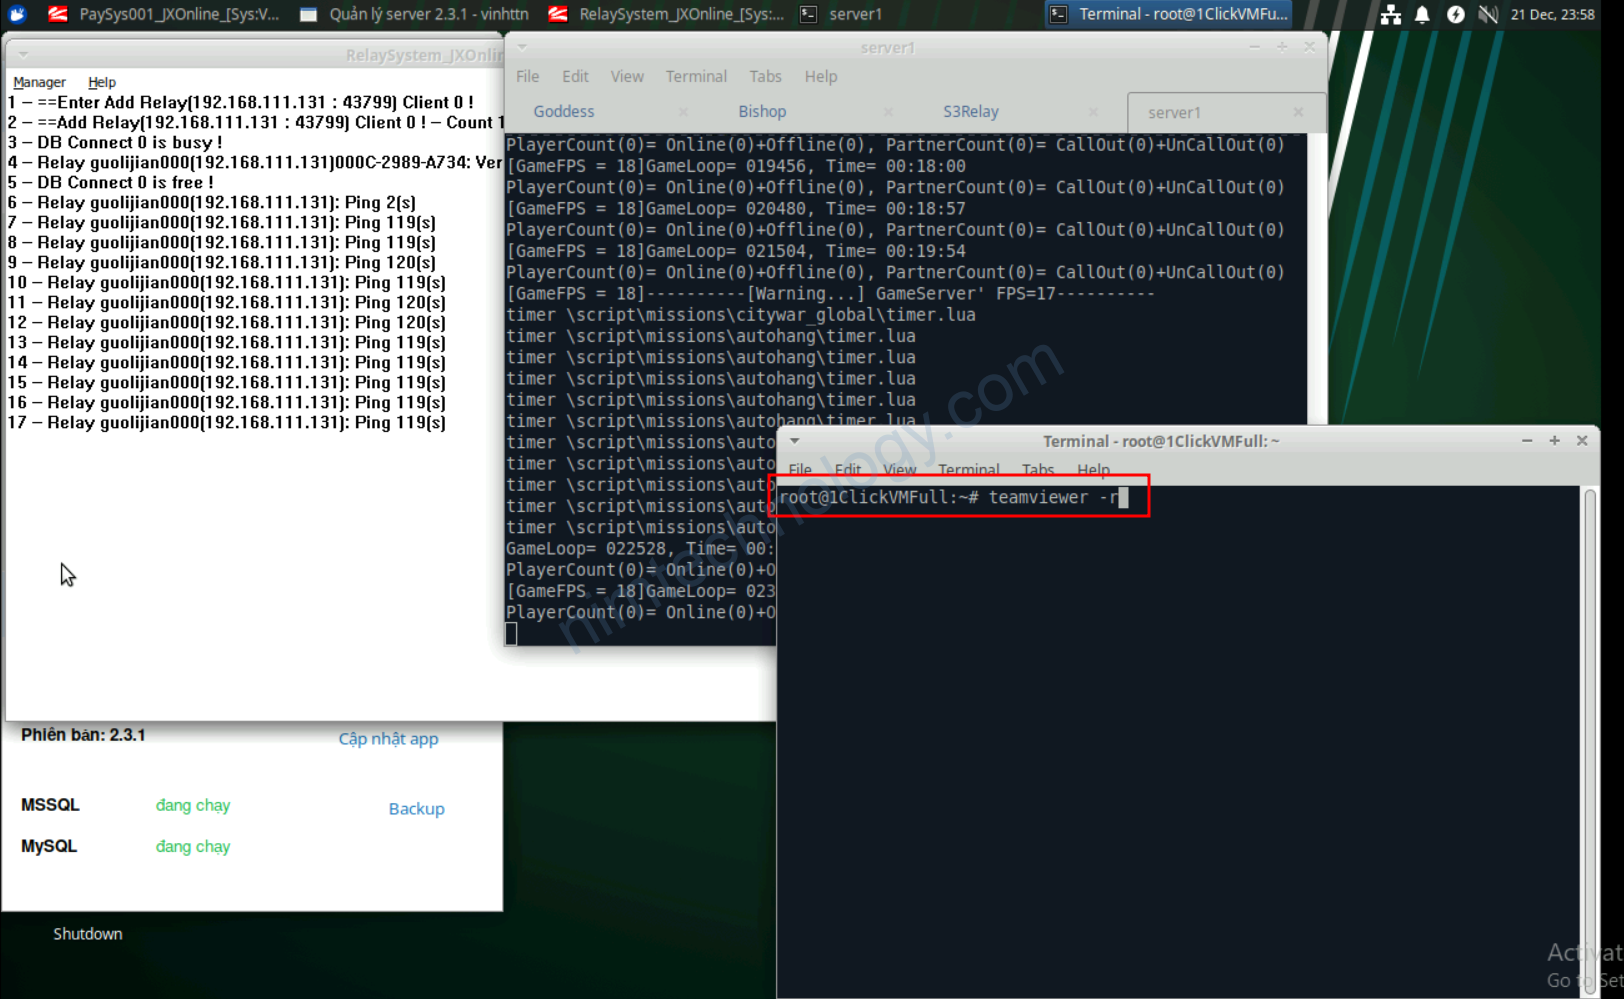Open the power manager tray icon
Screen dimensions: 1624x999
1456,14
